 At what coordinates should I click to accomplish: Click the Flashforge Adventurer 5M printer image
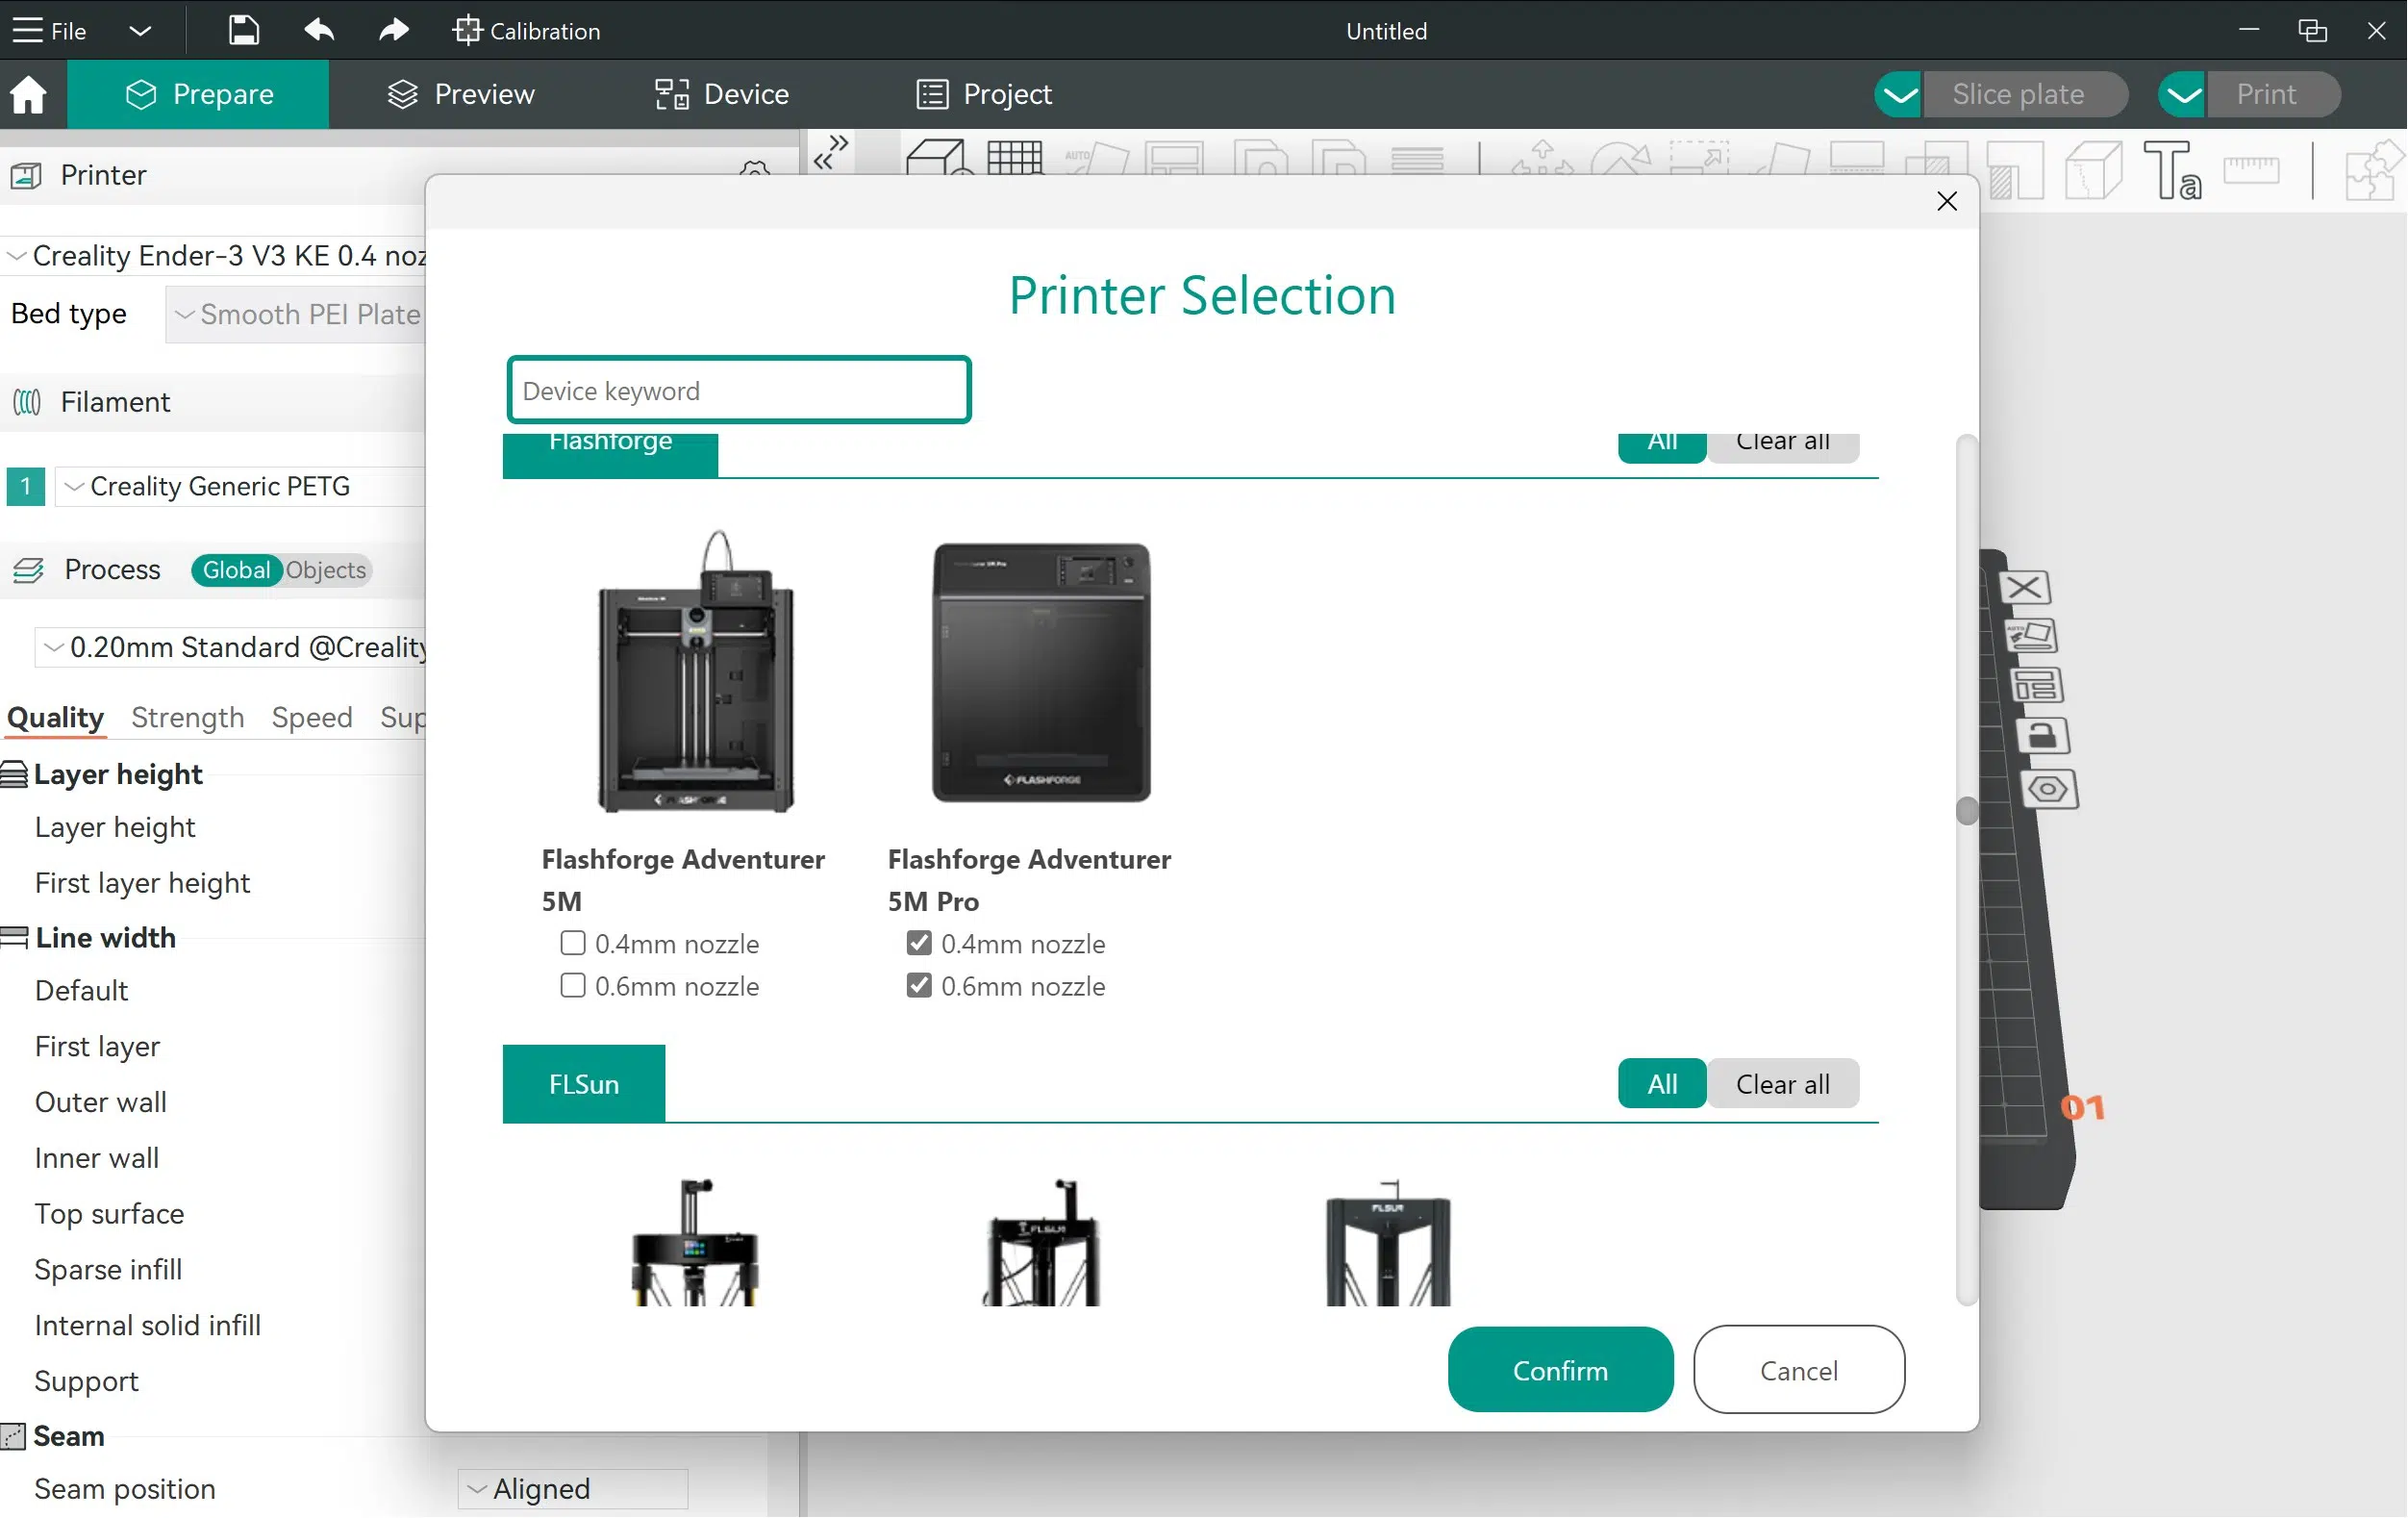tap(697, 672)
